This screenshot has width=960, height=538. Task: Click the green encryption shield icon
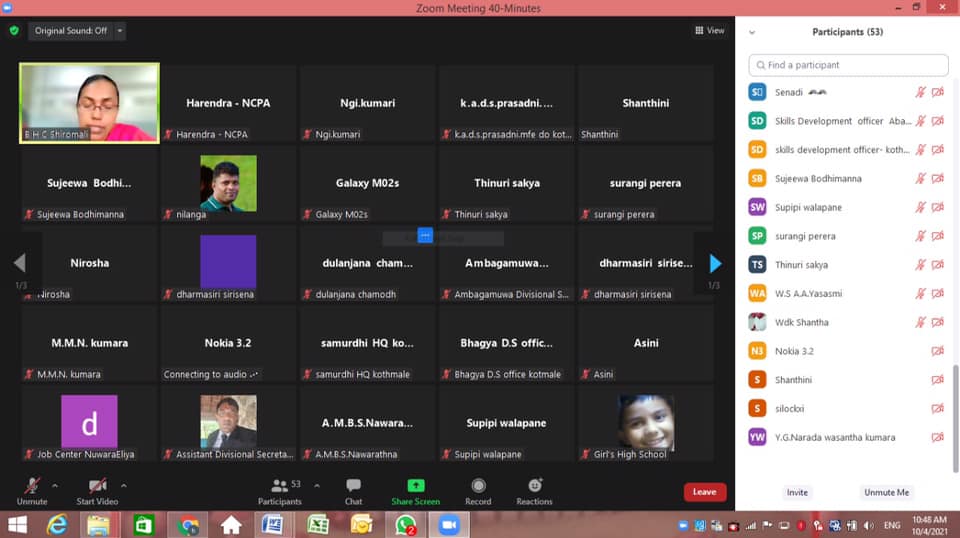point(14,31)
